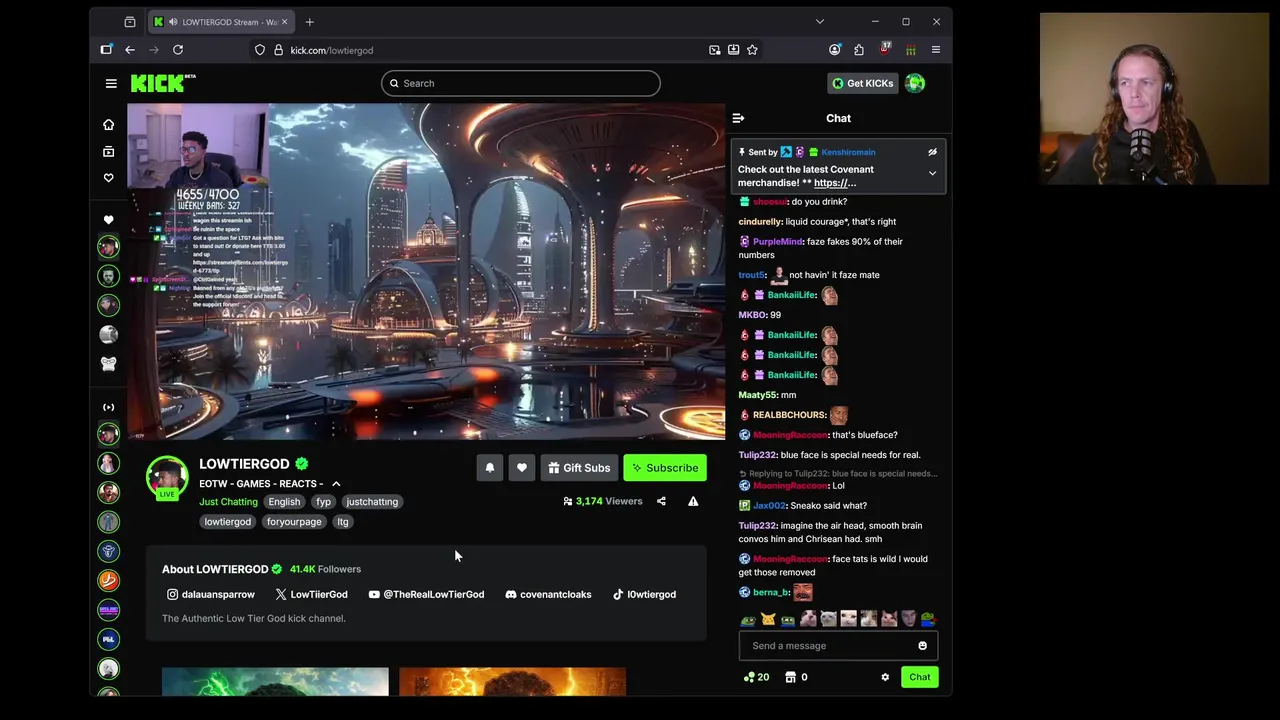Bookmark page with the star icon
The width and height of the screenshot is (1280, 720).
tap(752, 50)
